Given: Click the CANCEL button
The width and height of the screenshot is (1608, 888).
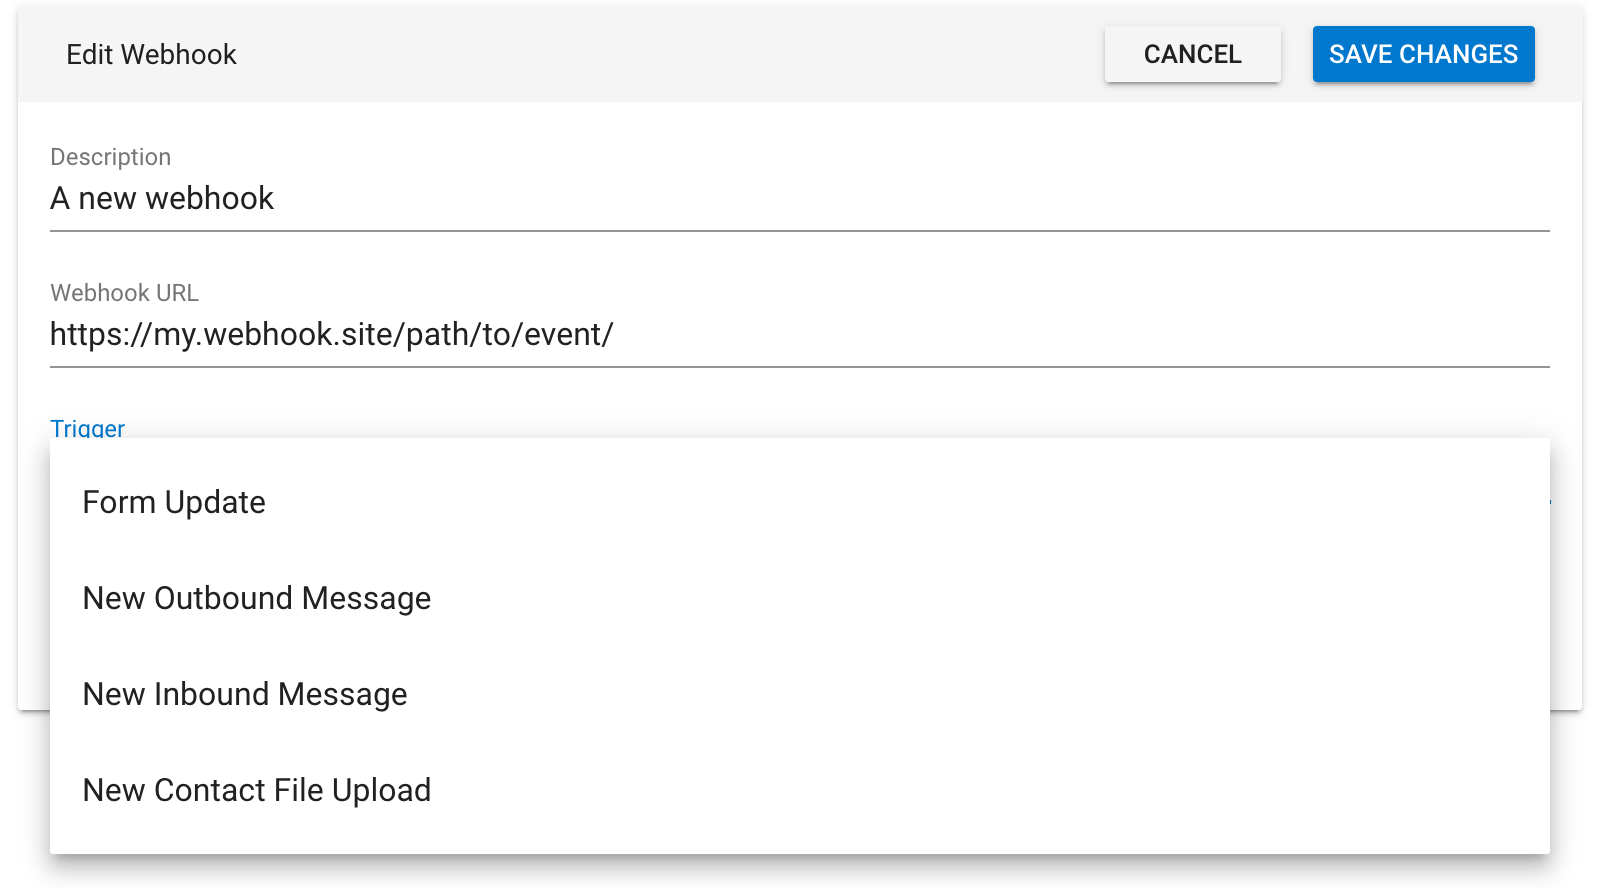Looking at the screenshot, I should (x=1192, y=54).
